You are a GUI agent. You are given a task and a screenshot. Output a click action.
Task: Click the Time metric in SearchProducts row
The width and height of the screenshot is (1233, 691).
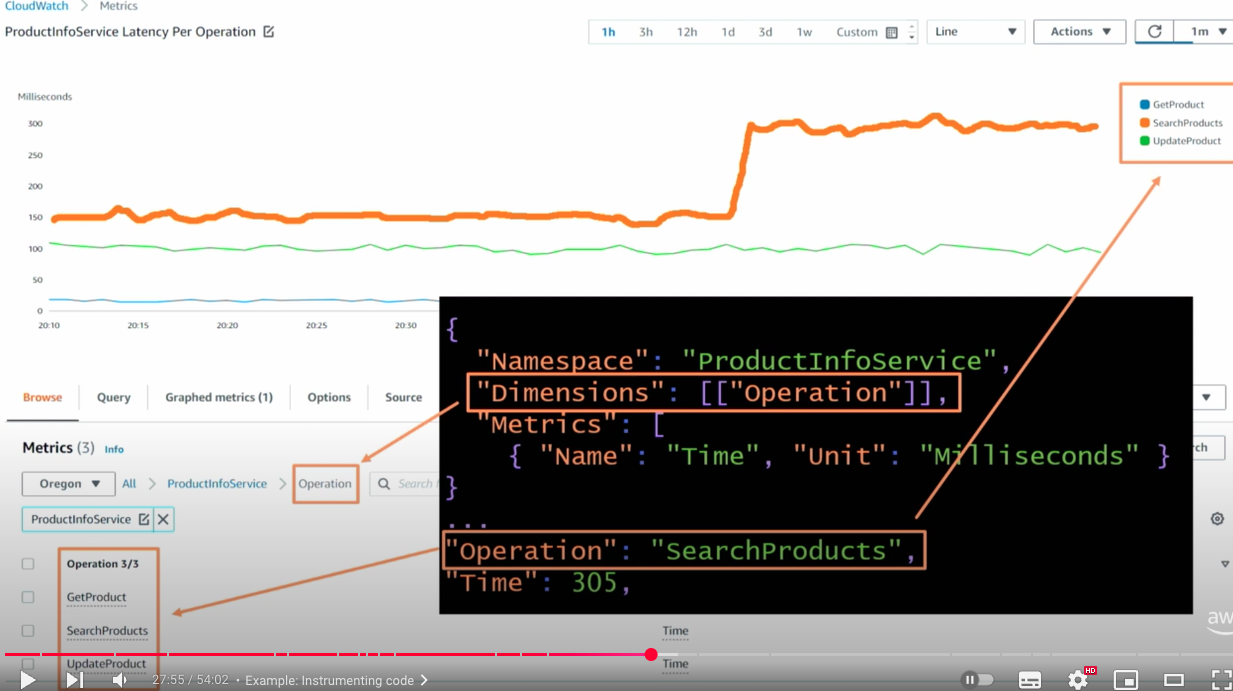click(675, 631)
